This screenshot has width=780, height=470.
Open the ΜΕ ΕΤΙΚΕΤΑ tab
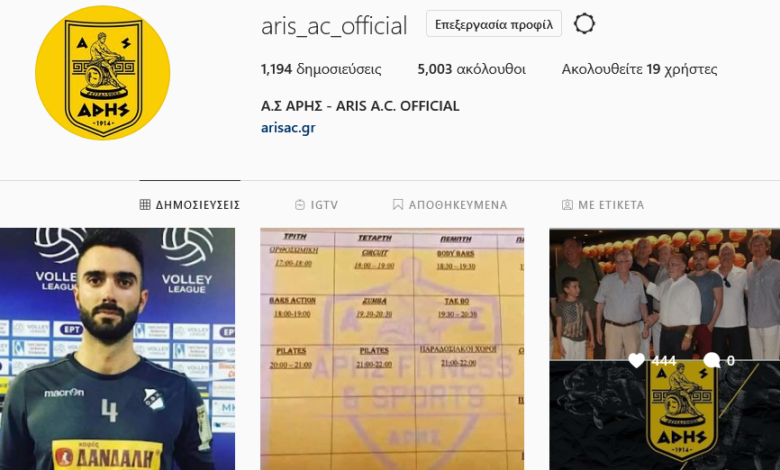[603, 204]
